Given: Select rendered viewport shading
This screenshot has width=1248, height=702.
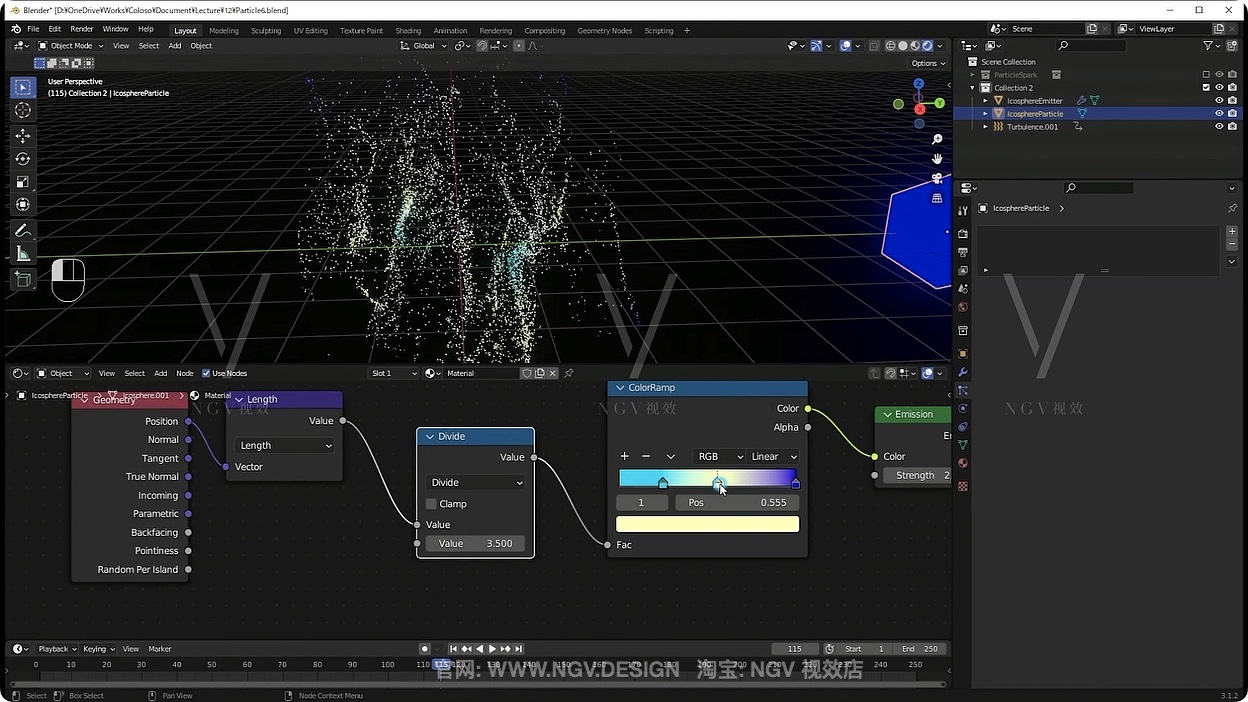Looking at the screenshot, I should (x=927, y=45).
